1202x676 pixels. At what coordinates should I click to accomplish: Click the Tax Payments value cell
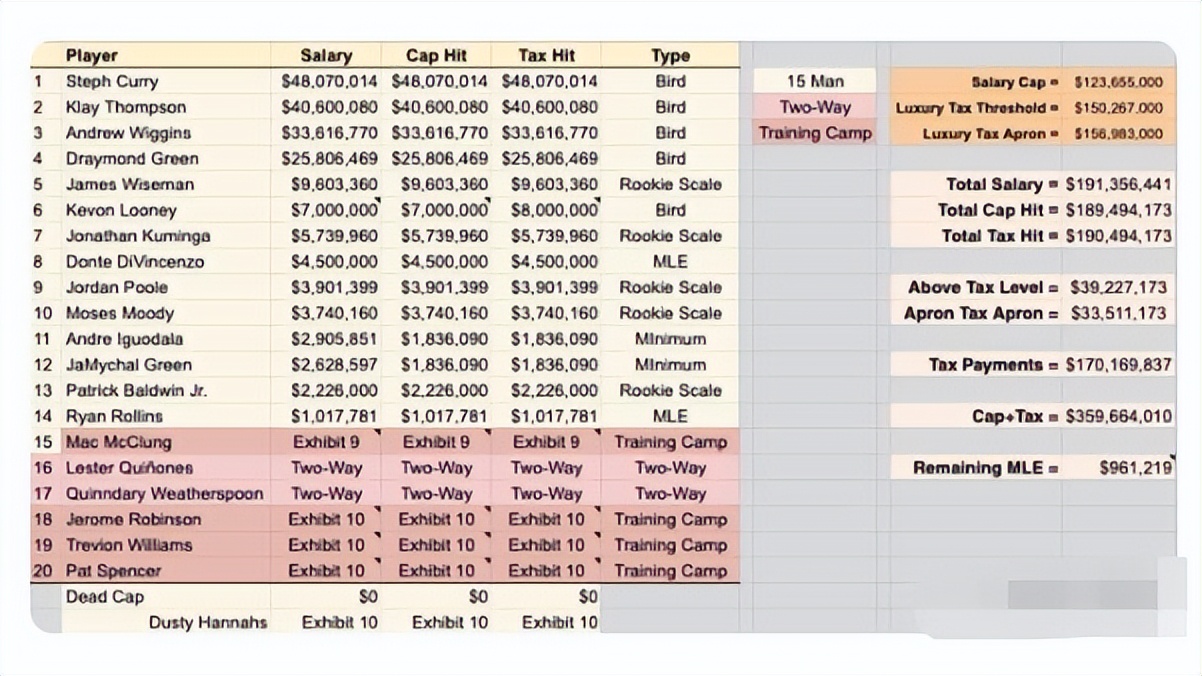tap(1118, 365)
